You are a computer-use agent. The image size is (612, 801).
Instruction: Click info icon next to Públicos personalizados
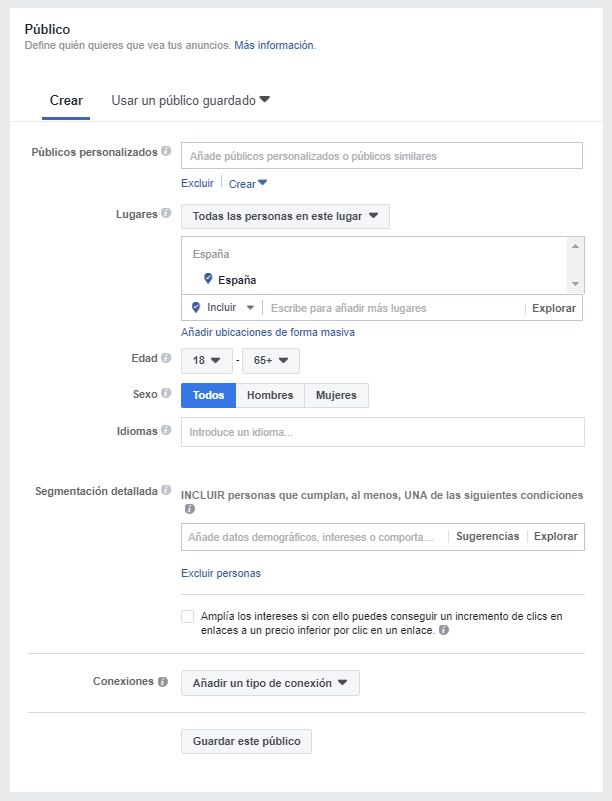166,151
